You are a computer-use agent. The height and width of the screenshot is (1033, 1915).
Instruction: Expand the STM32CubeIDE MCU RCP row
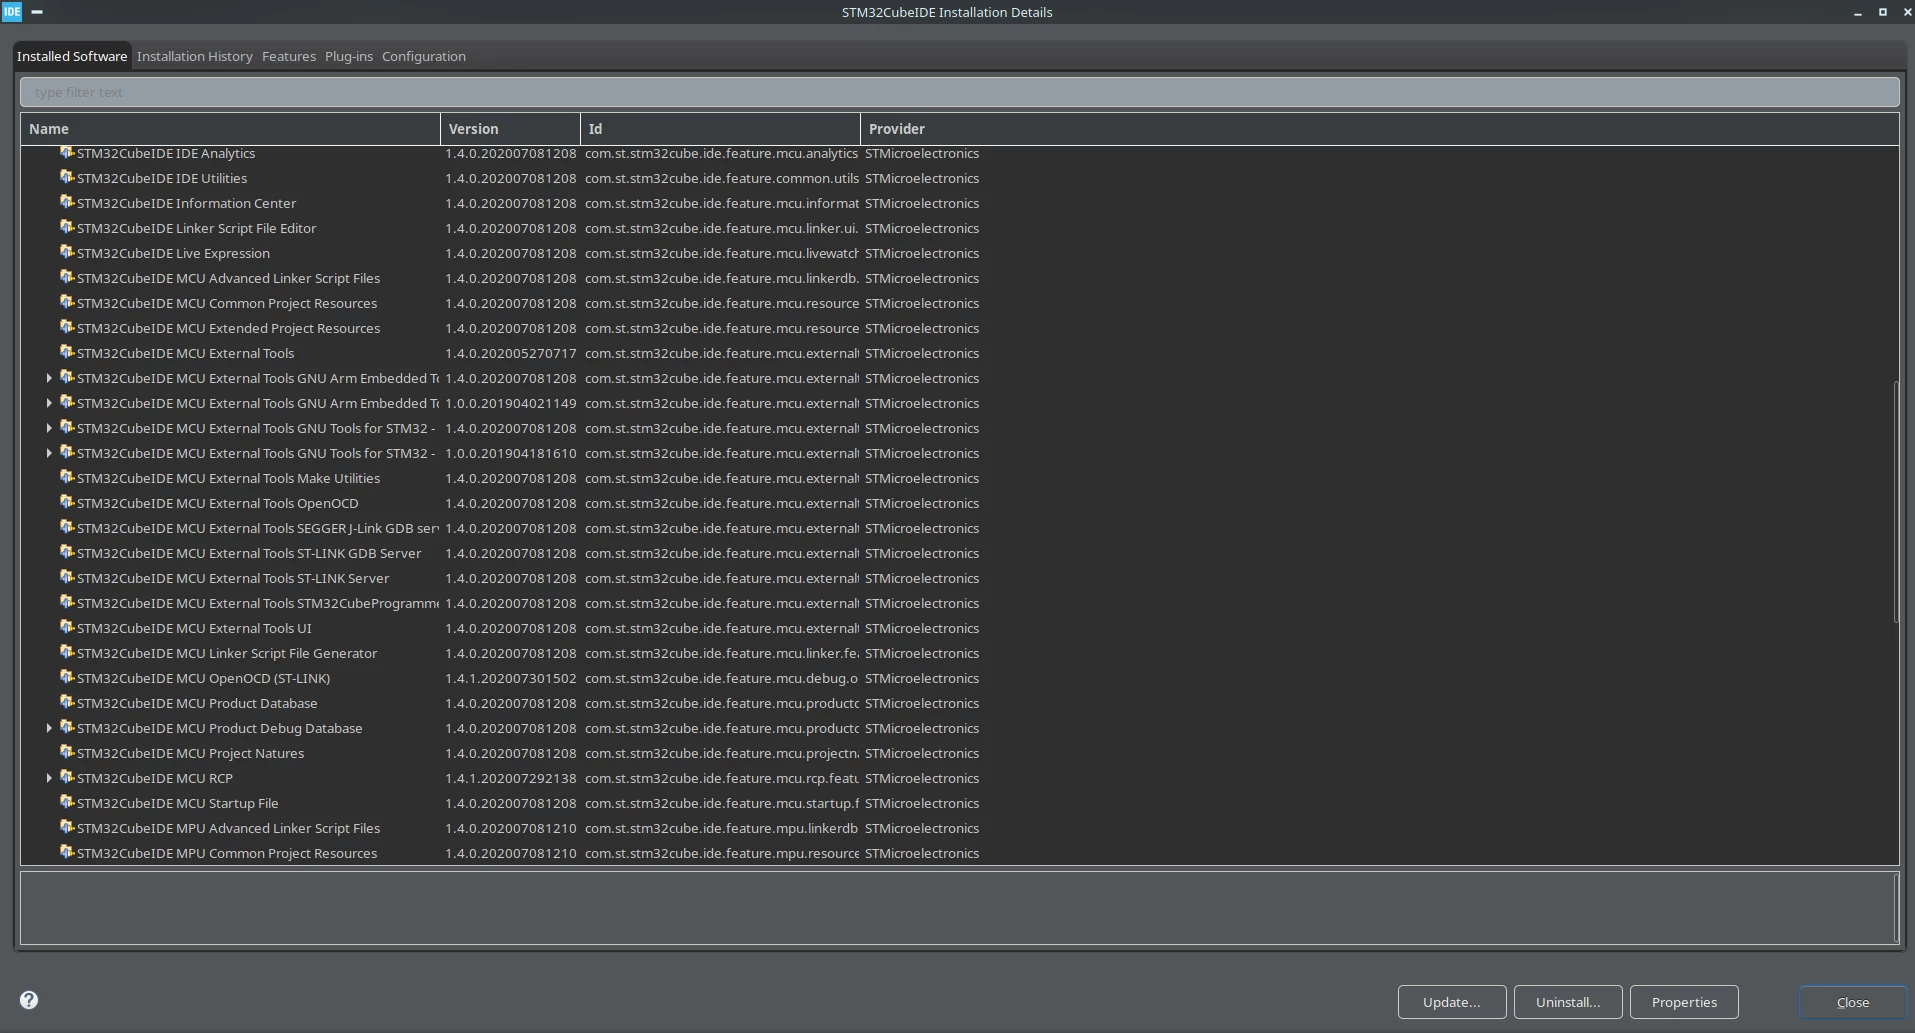pyautogui.click(x=49, y=778)
